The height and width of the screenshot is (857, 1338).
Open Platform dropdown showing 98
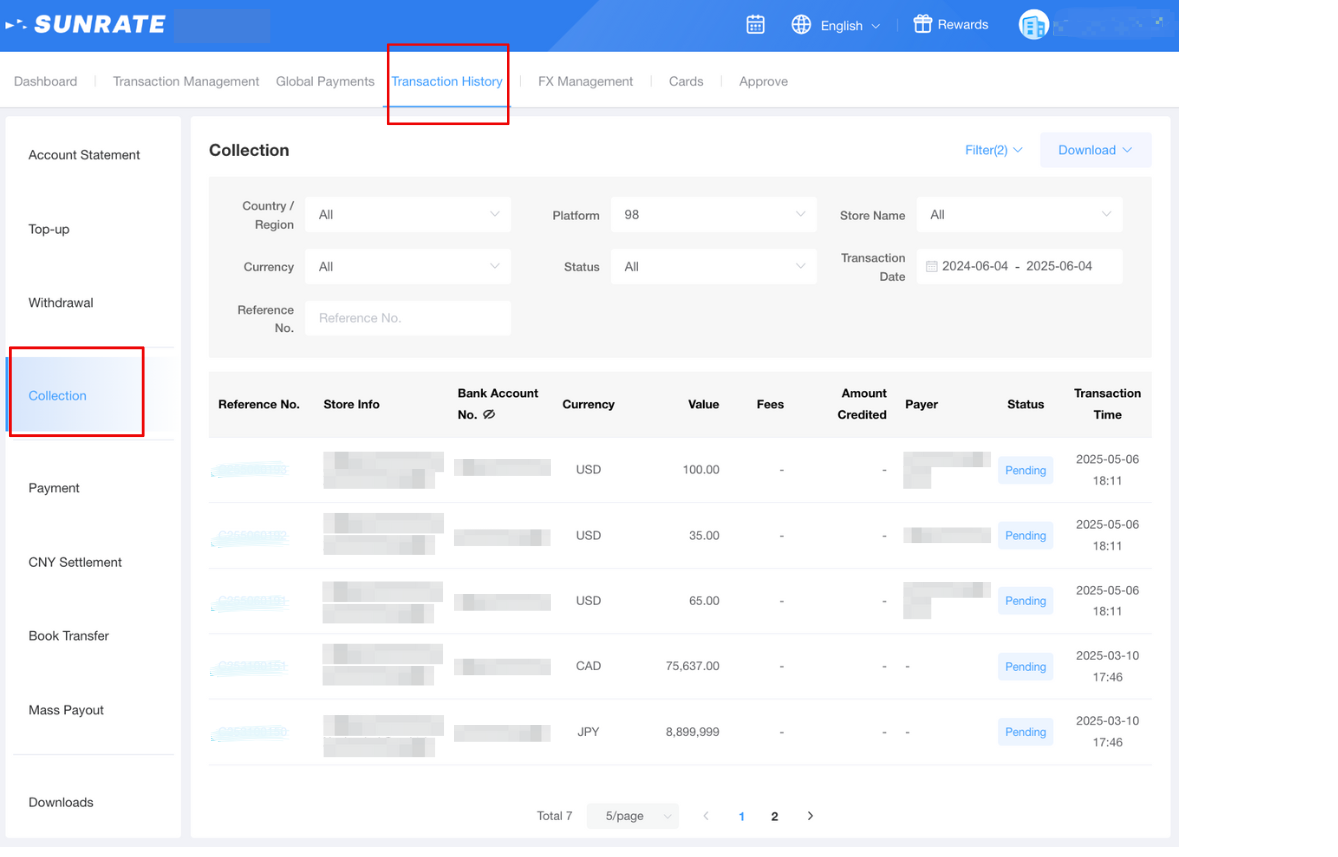pyautogui.click(x=714, y=215)
